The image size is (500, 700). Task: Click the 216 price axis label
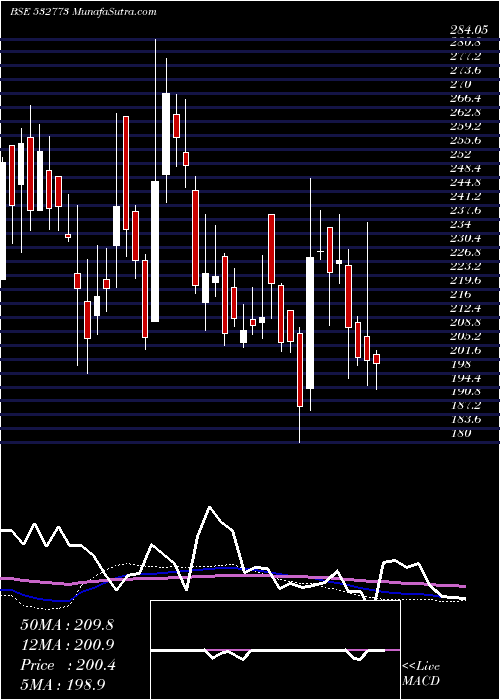pyautogui.click(x=461, y=294)
